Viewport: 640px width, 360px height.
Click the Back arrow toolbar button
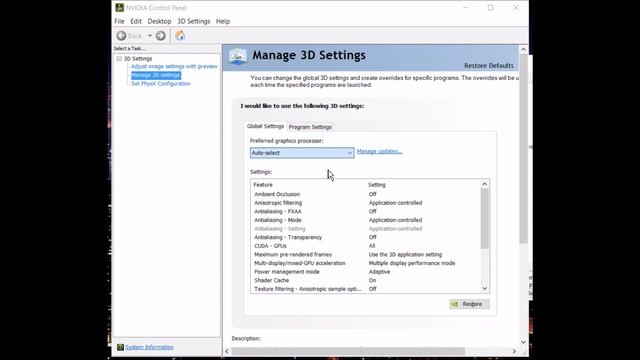point(122,36)
